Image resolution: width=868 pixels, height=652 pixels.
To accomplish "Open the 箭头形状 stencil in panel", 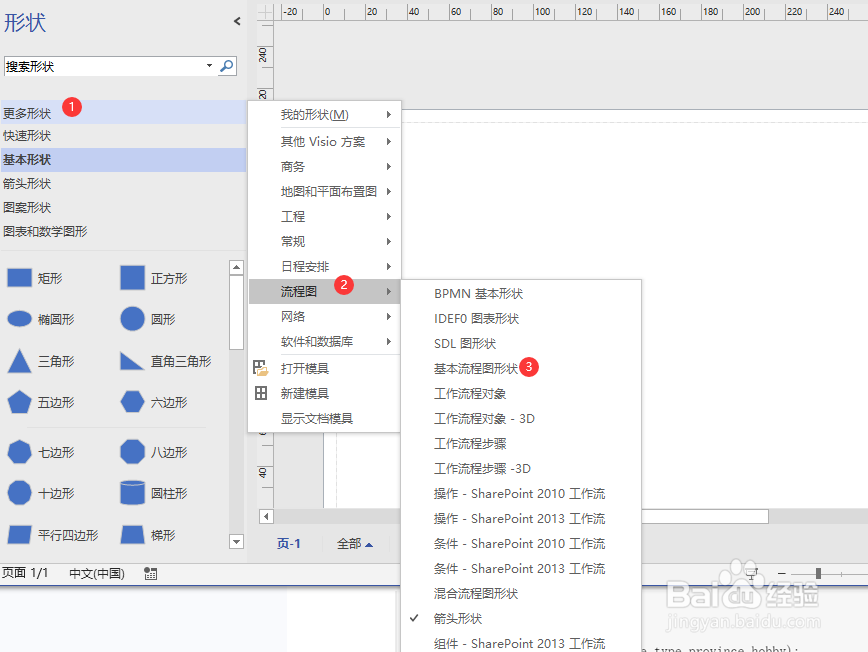I will point(123,184).
